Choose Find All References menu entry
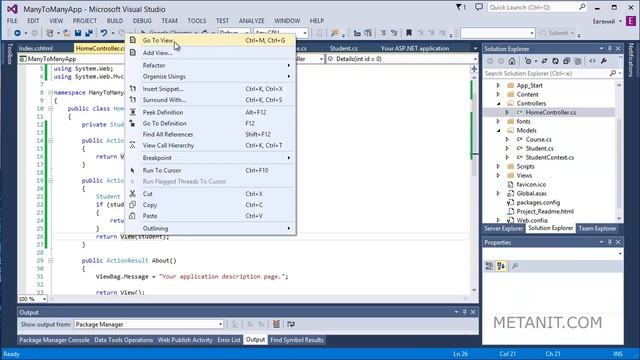 pyautogui.click(x=211, y=134)
